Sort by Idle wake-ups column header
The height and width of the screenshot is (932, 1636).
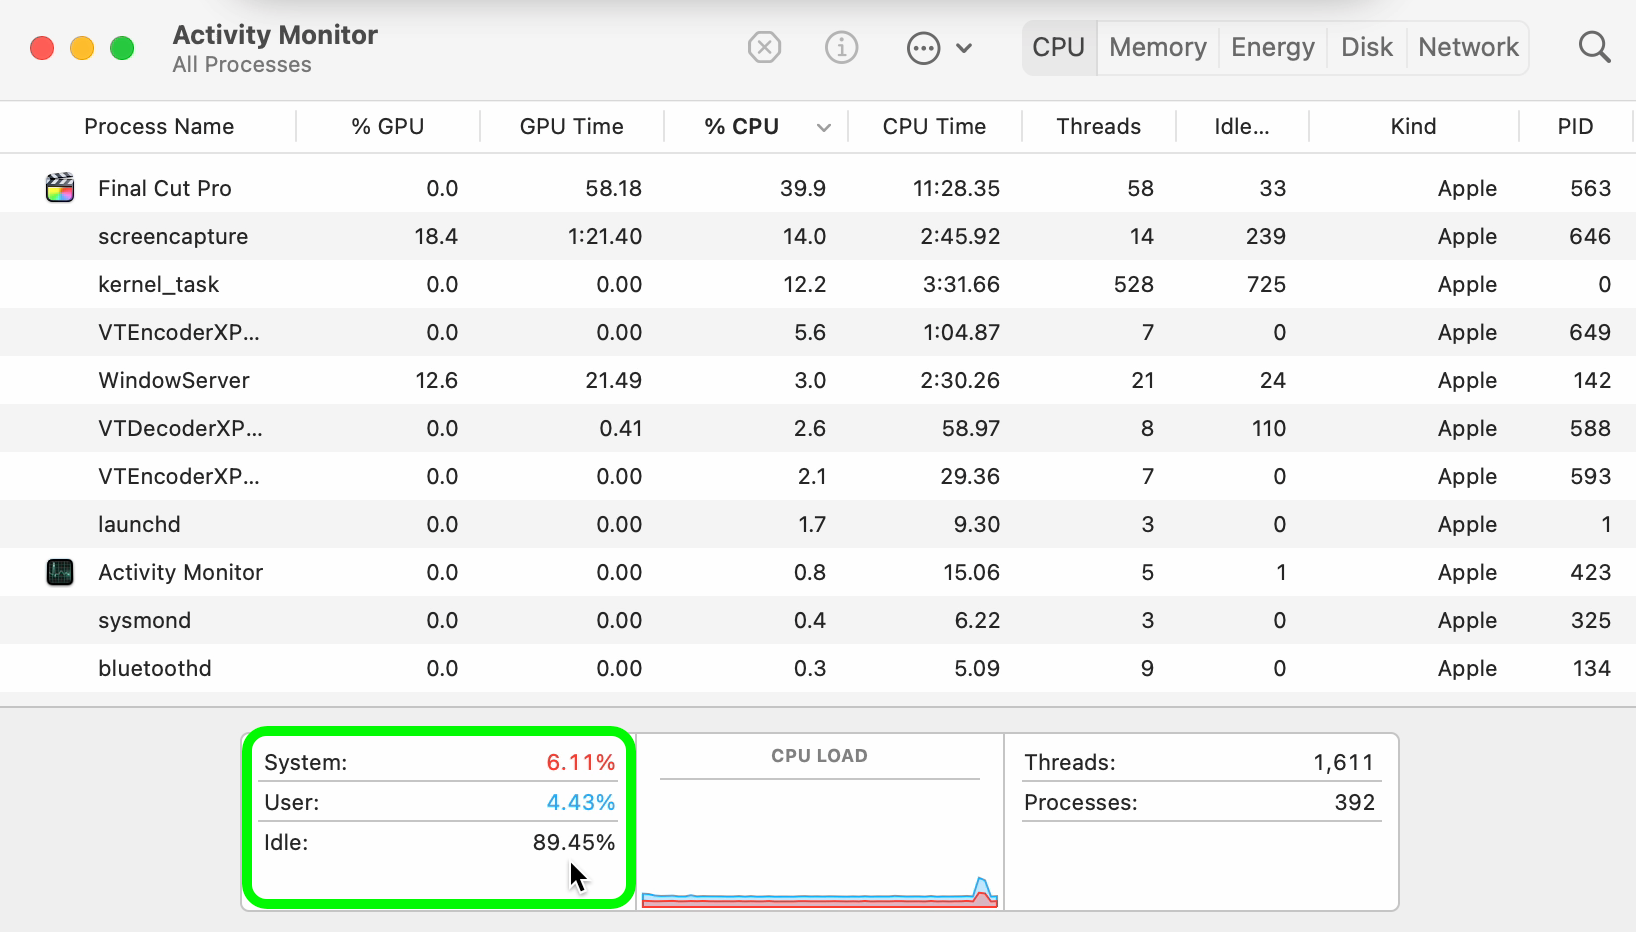click(1241, 127)
